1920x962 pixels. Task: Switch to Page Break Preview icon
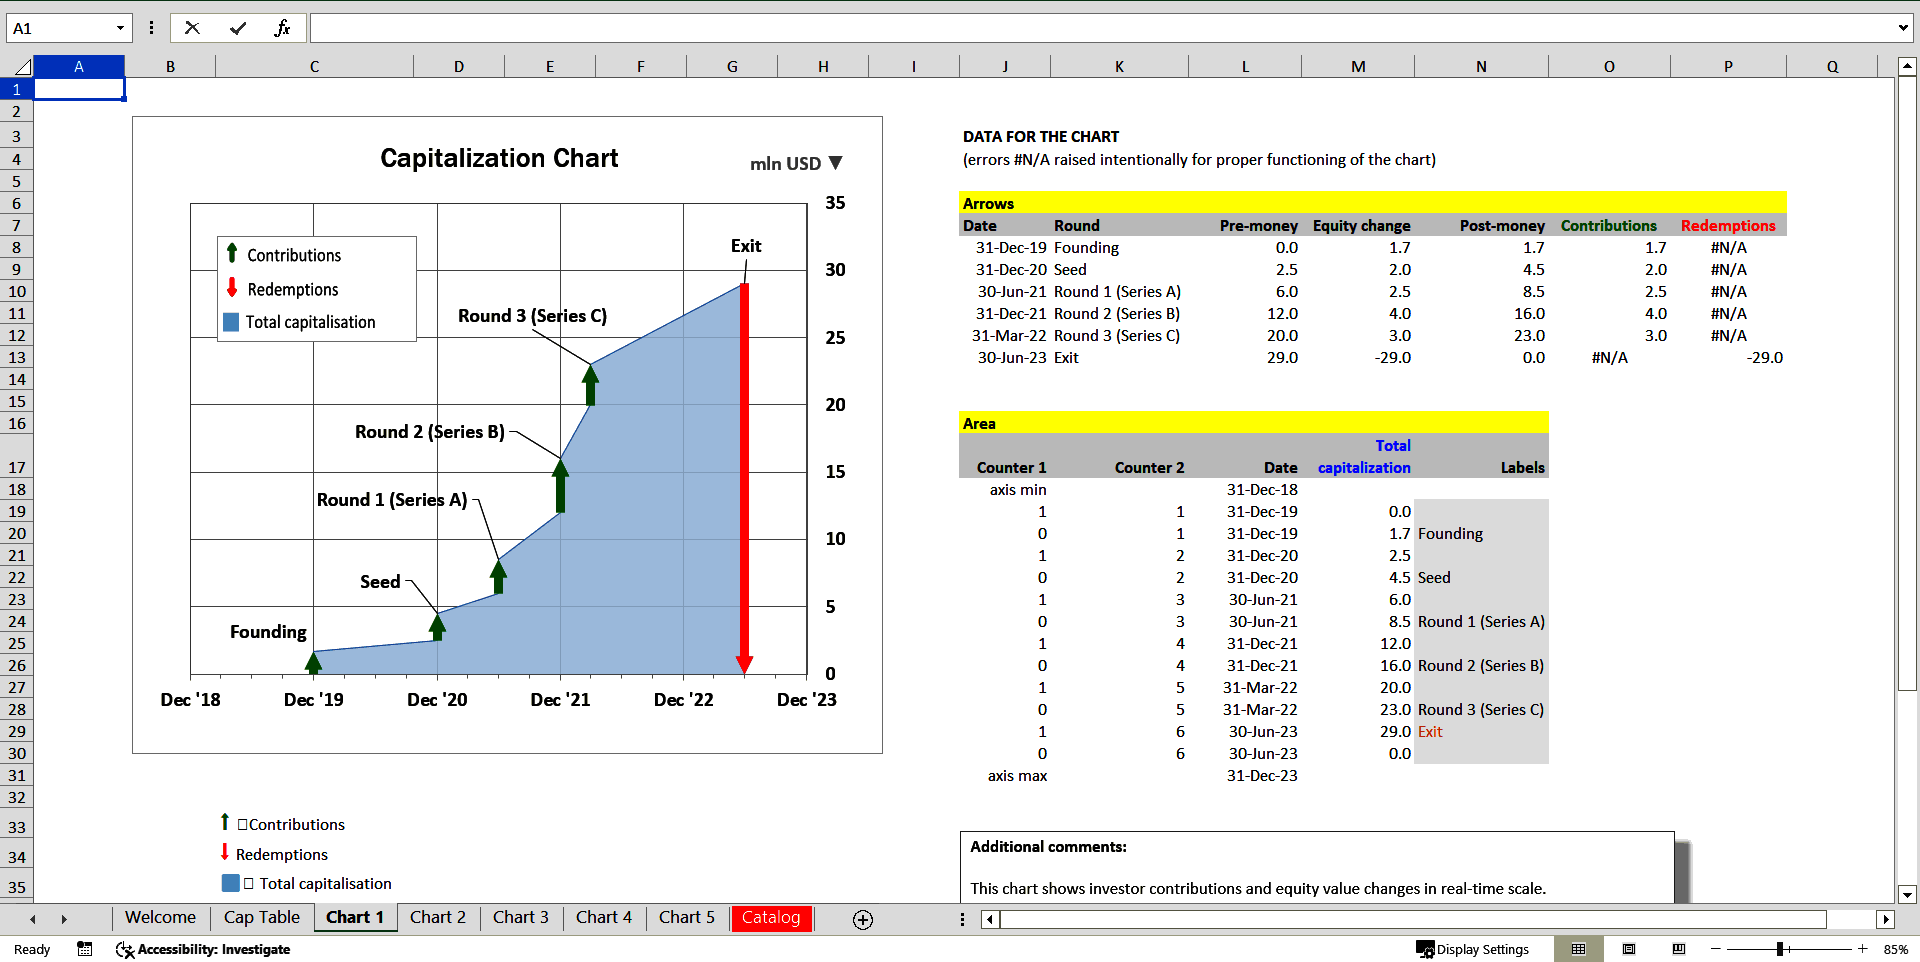pos(1679,949)
